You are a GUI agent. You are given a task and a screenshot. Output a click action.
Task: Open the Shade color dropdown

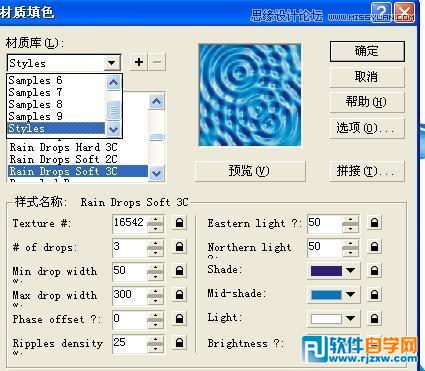pos(350,271)
